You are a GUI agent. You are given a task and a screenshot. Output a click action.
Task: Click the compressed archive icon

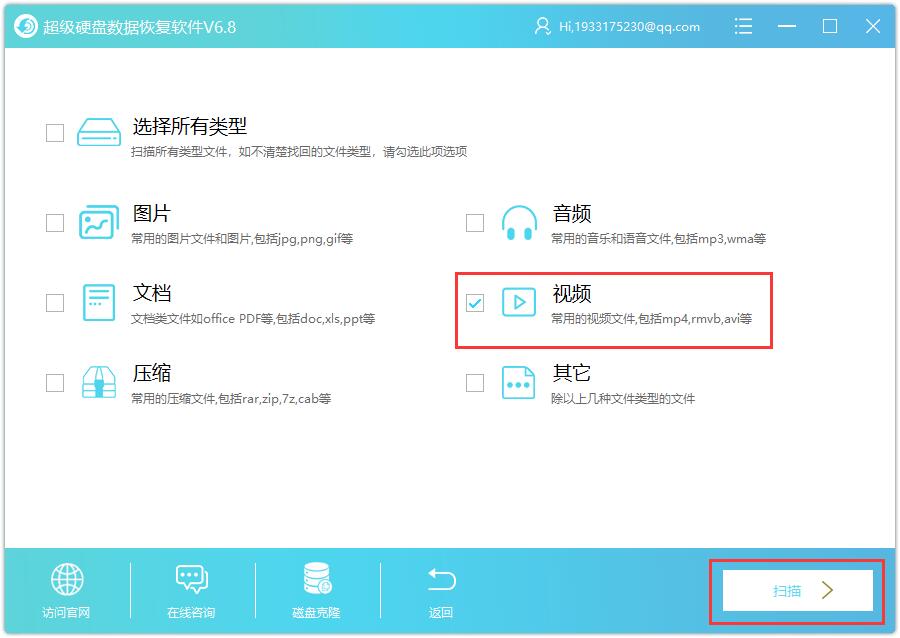click(99, 382)
